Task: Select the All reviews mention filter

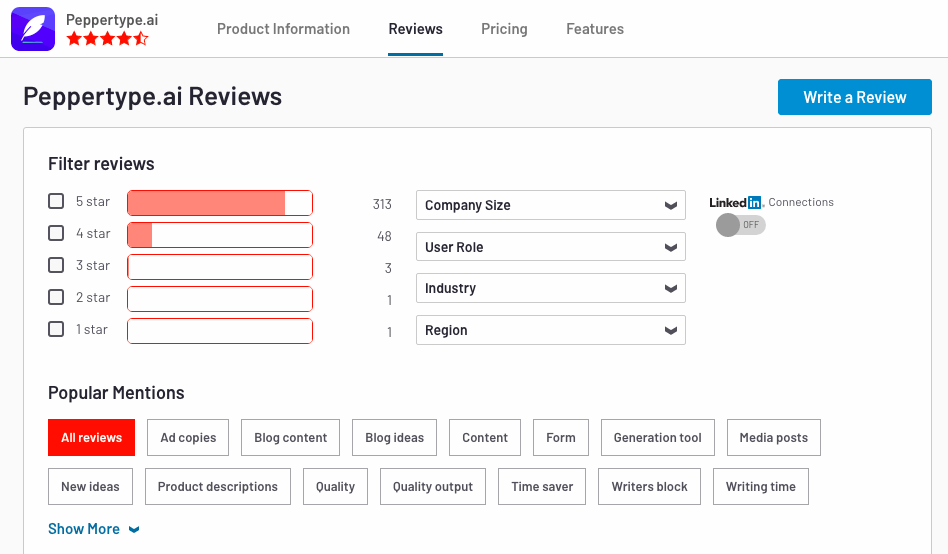Action: [x=91, y=437]
